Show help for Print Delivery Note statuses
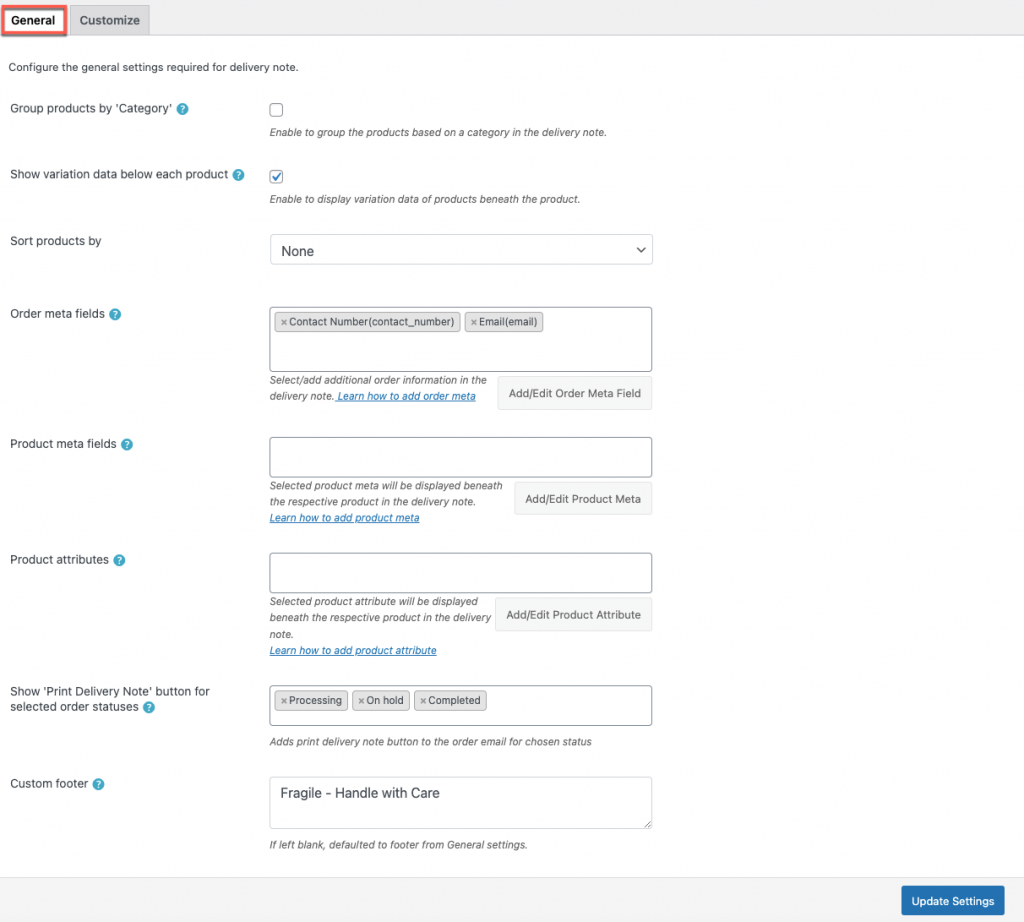 (149, 707)
